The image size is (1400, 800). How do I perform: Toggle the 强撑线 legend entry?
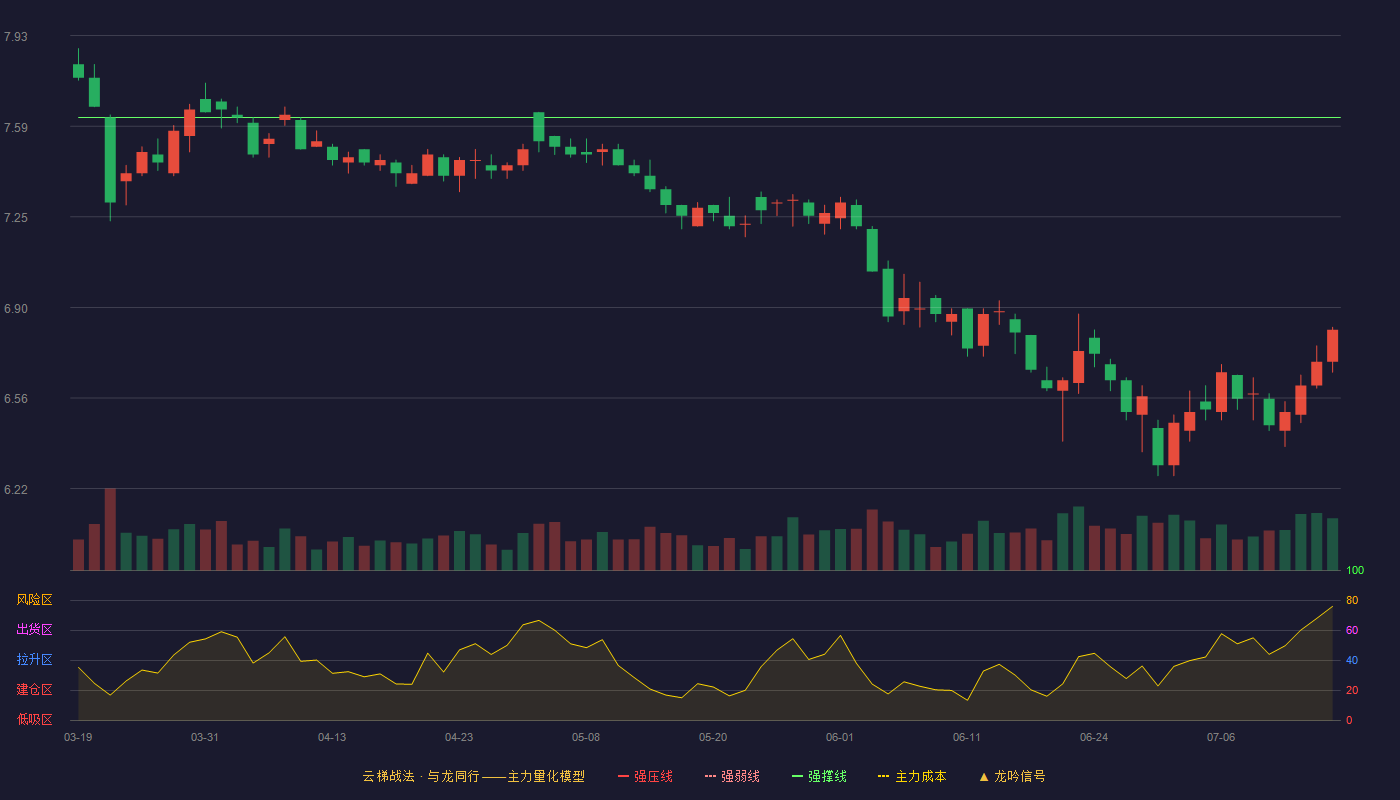(x=819, y=776)
